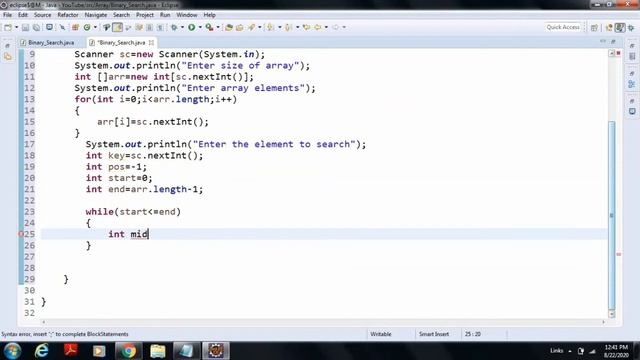The height and width of the screenshot is (360, 640).
Task: Toggle Mark Occurrences in toolbar
Action: click(x=117, y=27)
